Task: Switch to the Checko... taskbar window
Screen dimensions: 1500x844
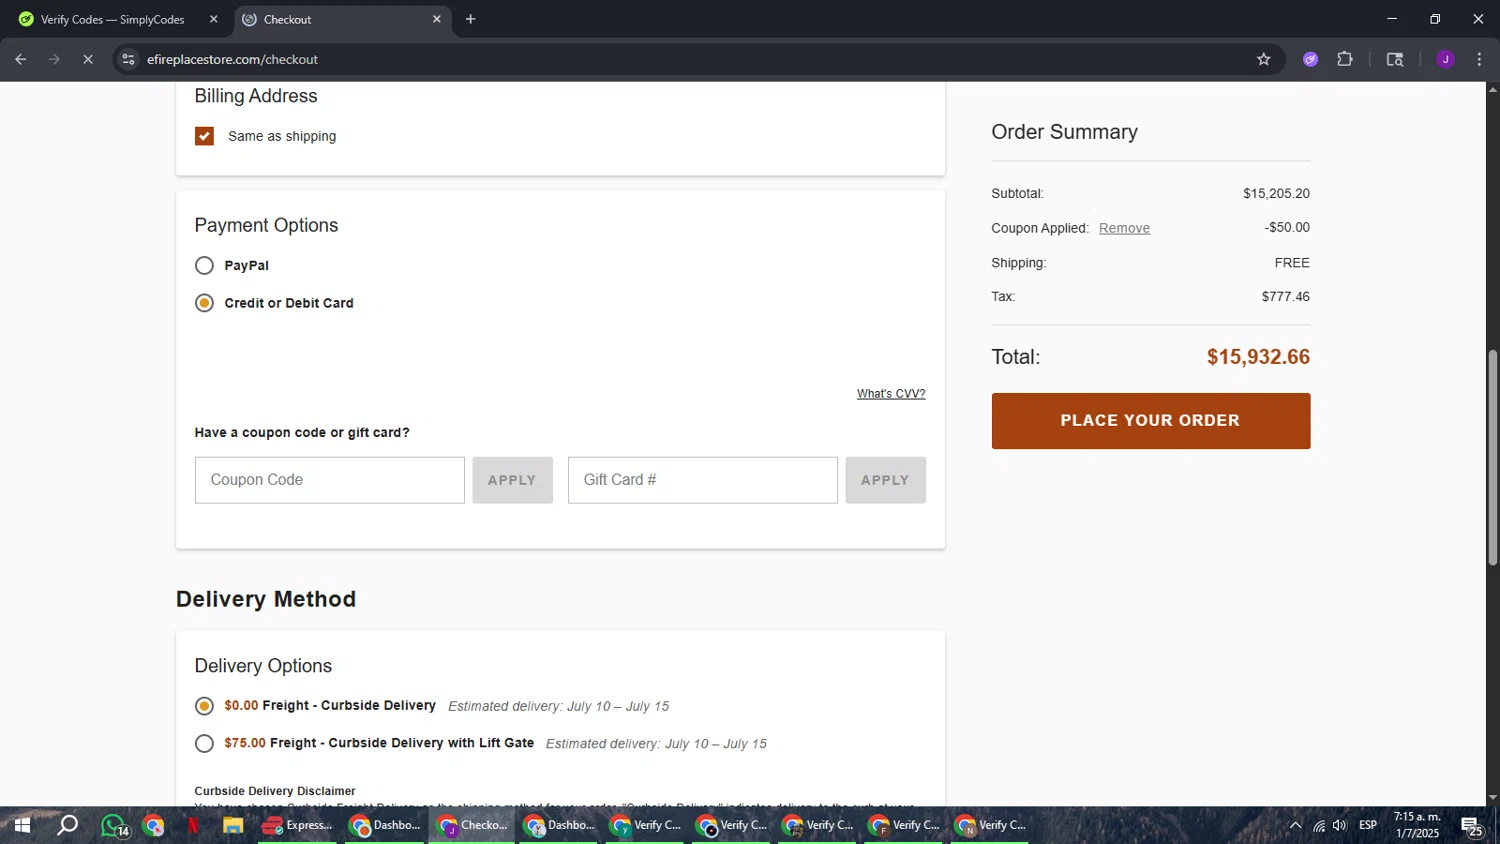Action: point(472,825)
